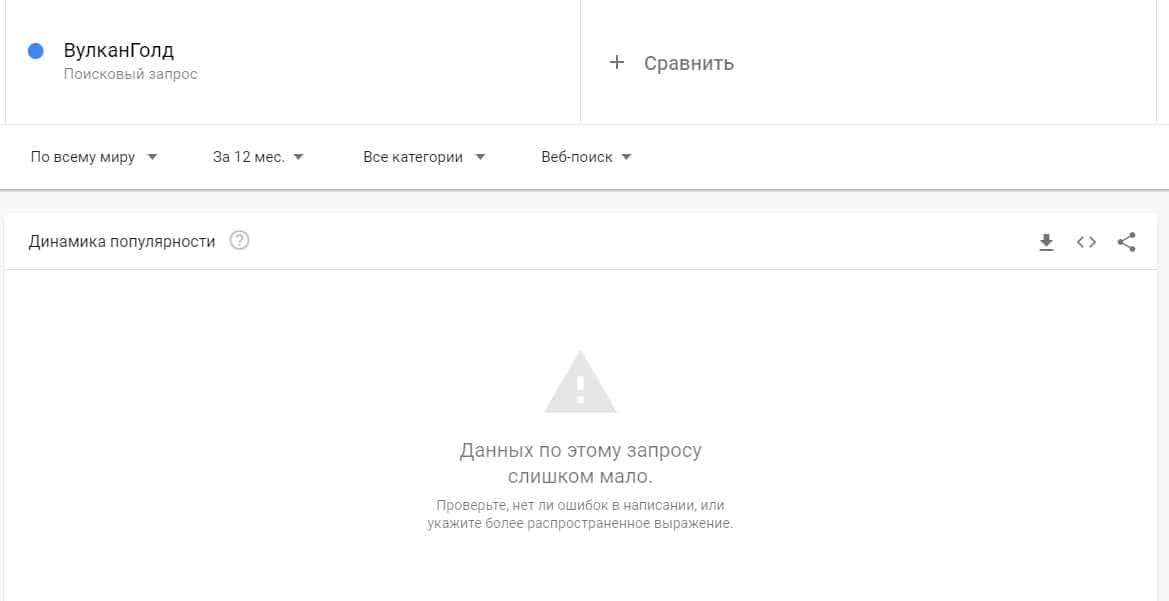The image size is (1169, 601).
Task: Expand the За 12 мес. time range dropdown
Action: [x=258, y=157]
